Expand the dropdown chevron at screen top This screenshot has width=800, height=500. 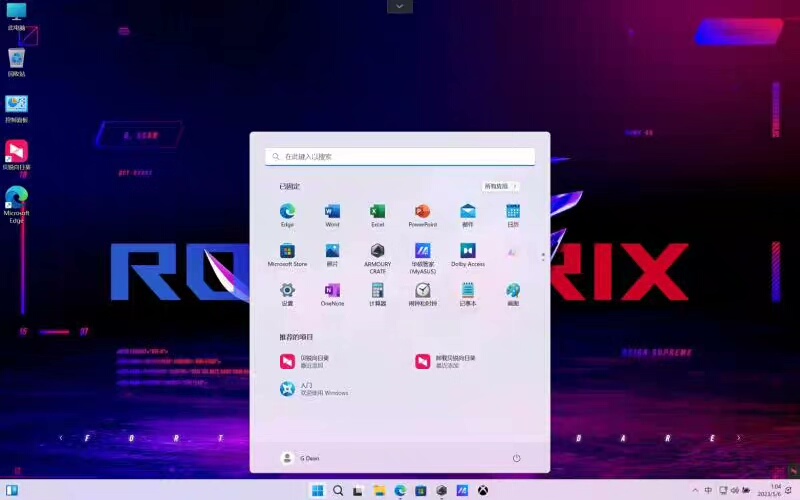400,6
